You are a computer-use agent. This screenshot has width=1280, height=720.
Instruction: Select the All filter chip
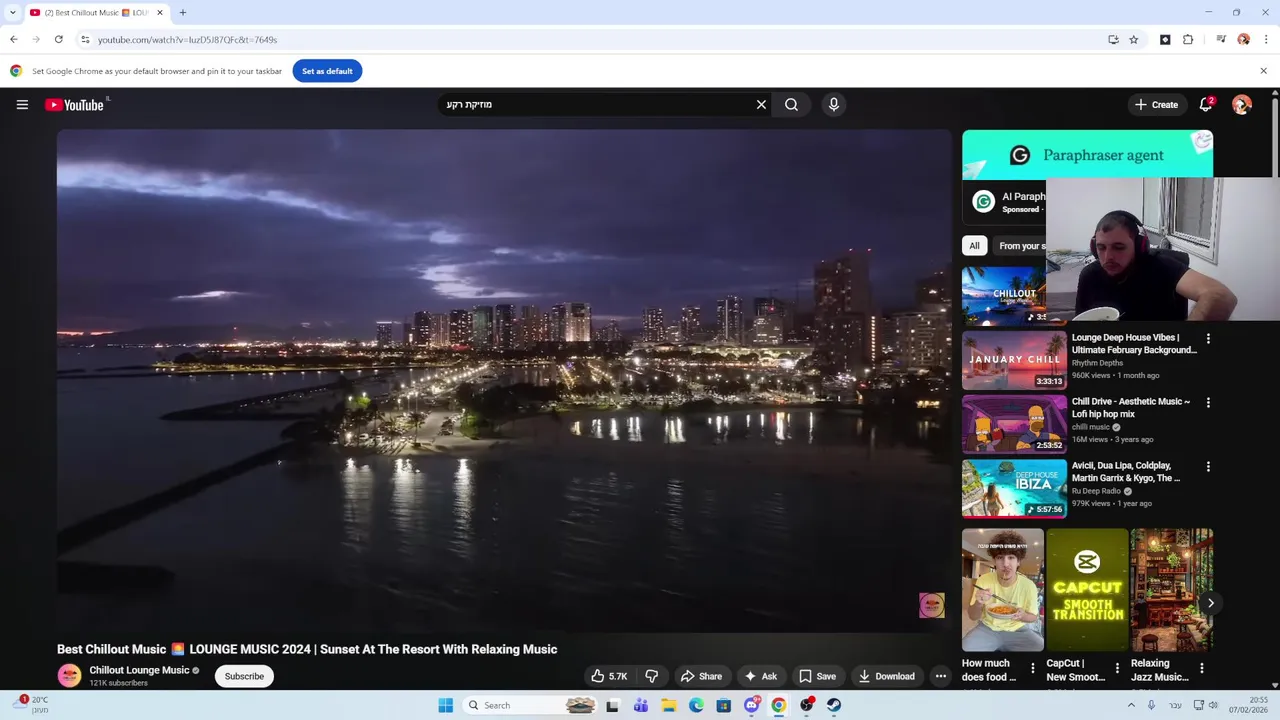click(x=974, y=245)
